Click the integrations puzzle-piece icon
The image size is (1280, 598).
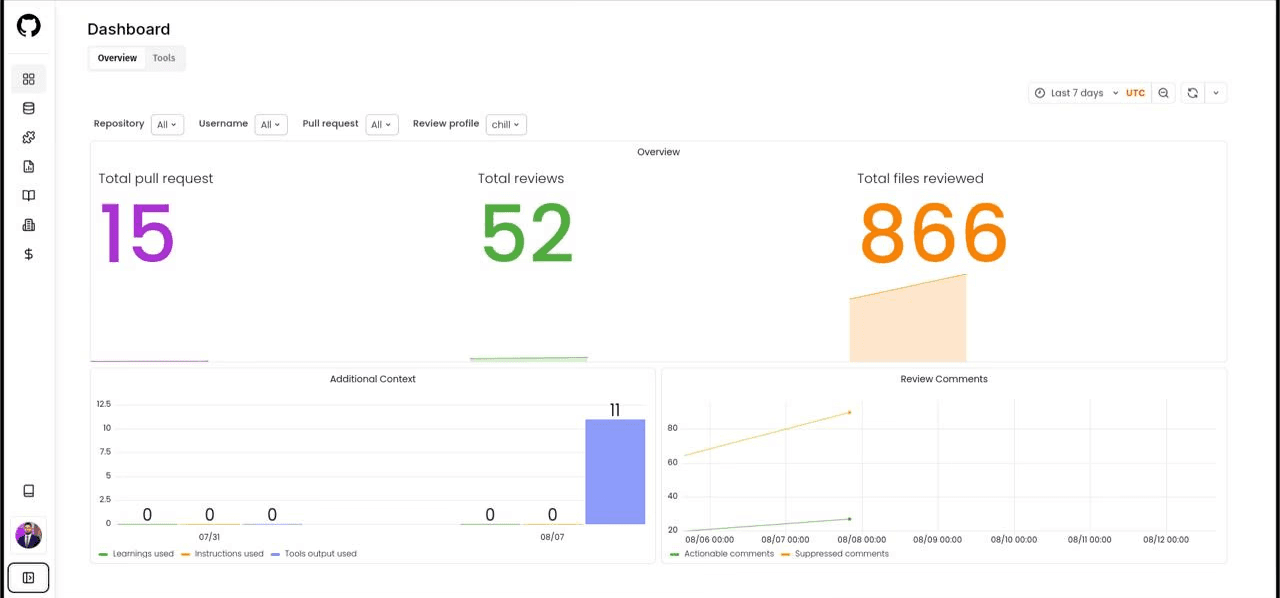[x=28, y=137]
